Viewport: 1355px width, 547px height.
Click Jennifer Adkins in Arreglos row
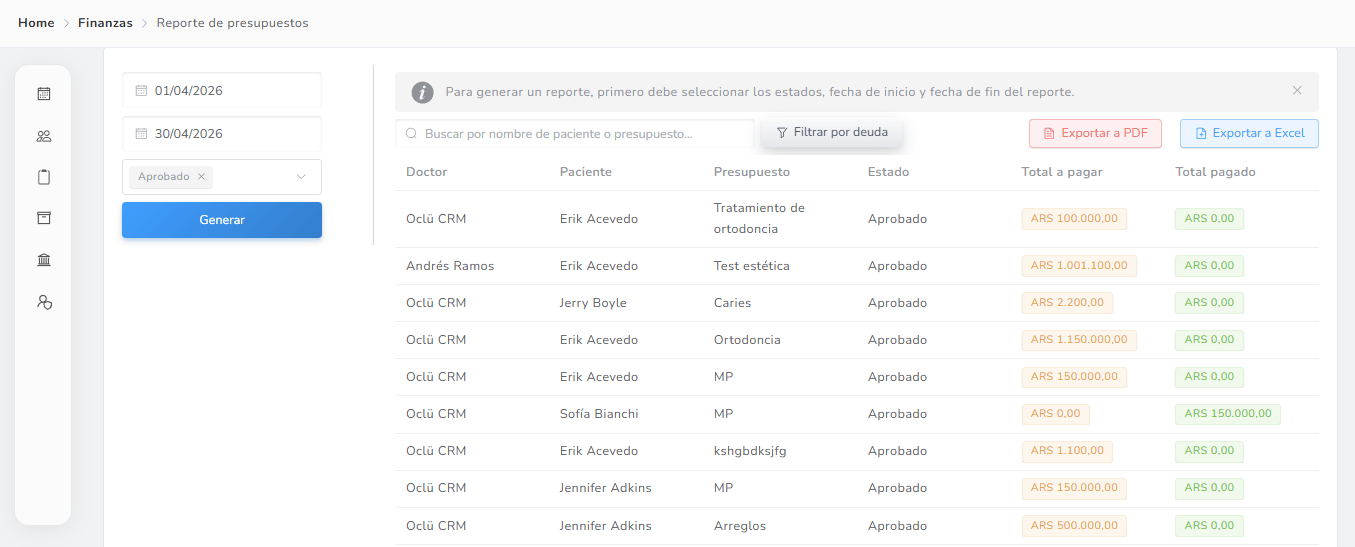click(606, 526)
